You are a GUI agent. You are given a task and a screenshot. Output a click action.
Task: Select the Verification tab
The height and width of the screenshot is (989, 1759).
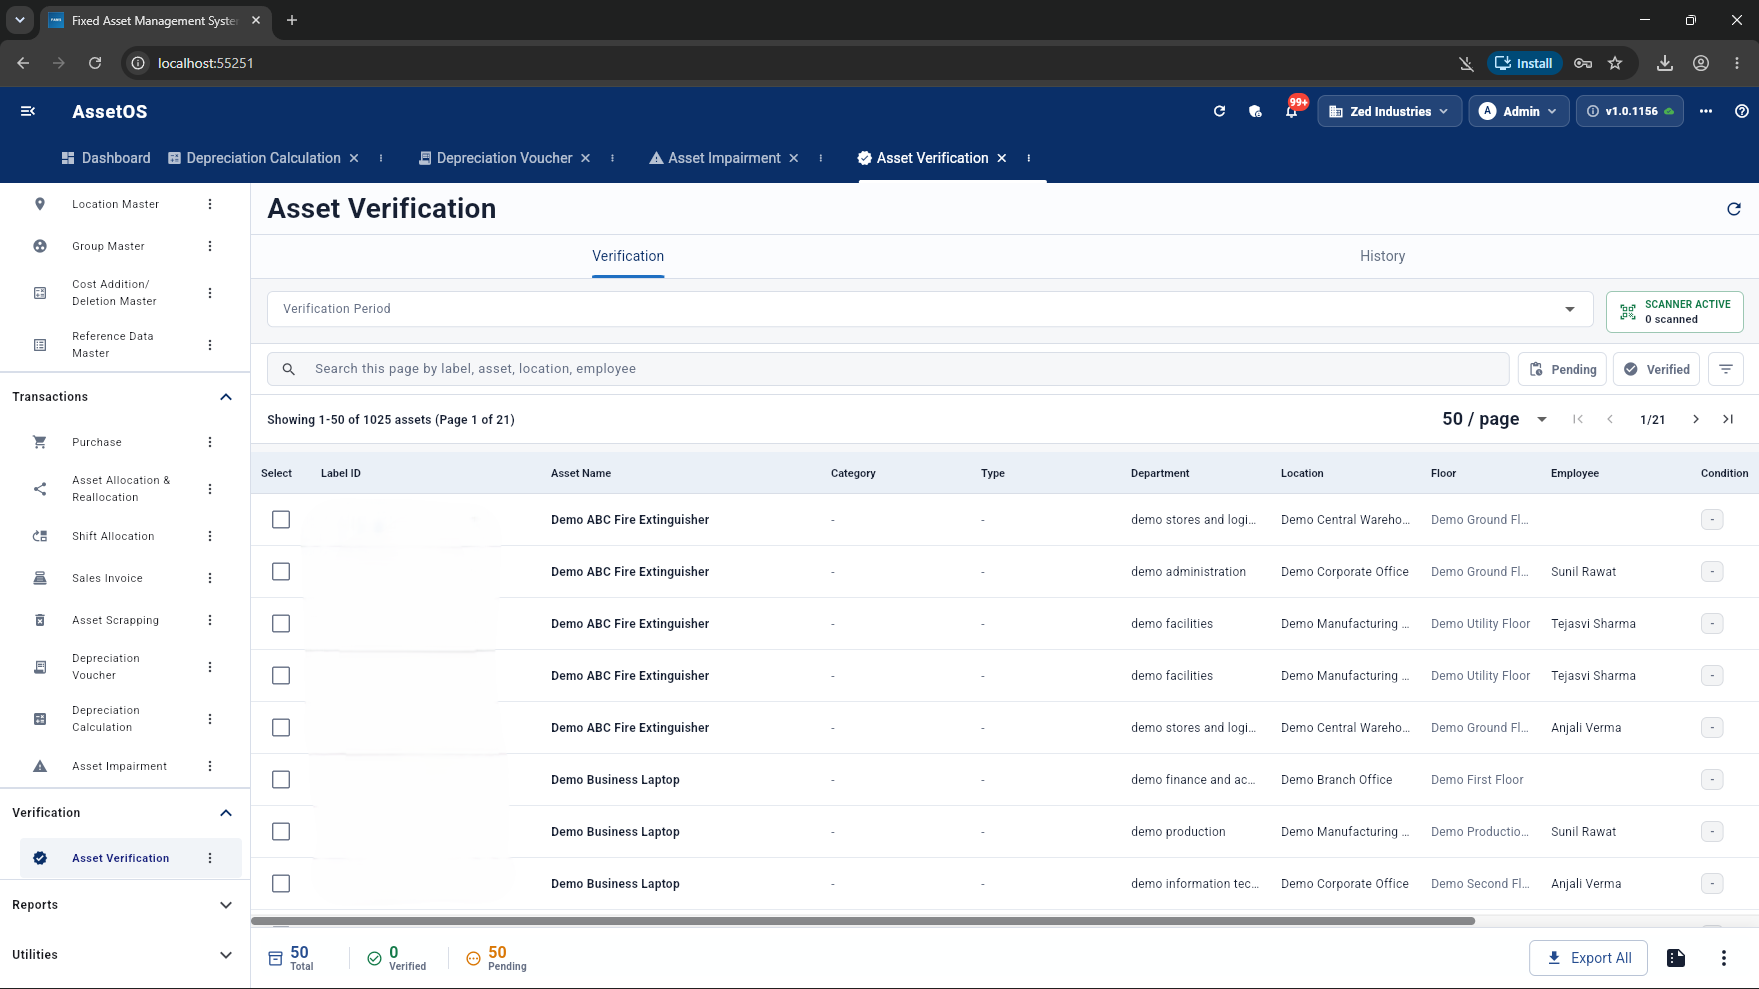[x=628, y=256]
